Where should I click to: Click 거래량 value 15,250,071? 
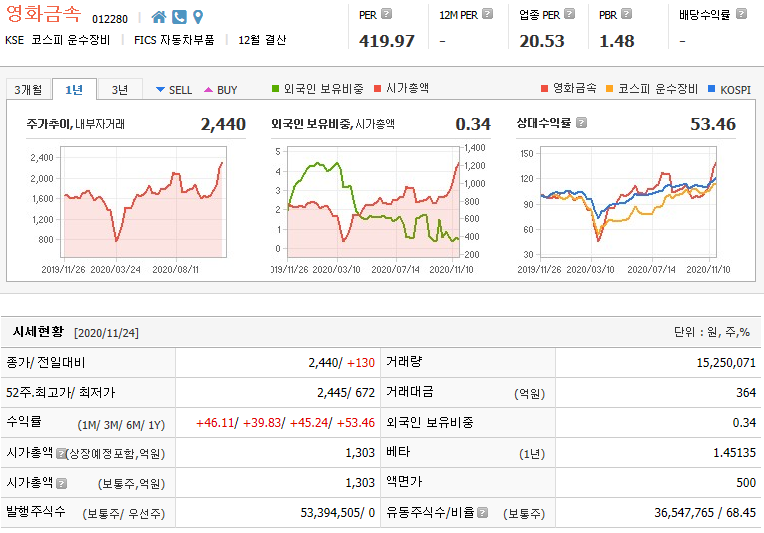click(x=726, y=363)
